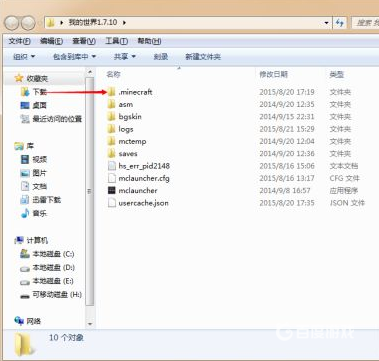Viewport: 379px width, 361px height.
Task: Click 新建文件夹 button
Action: tap(203, 57)
